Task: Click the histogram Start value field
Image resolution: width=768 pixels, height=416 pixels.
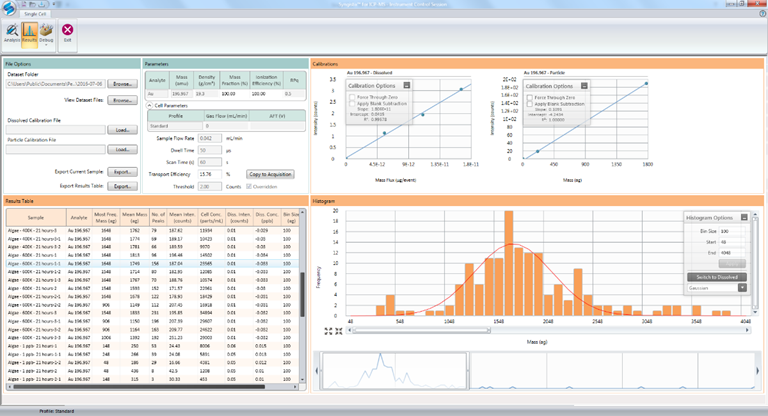Action: [x=733, y=242]
